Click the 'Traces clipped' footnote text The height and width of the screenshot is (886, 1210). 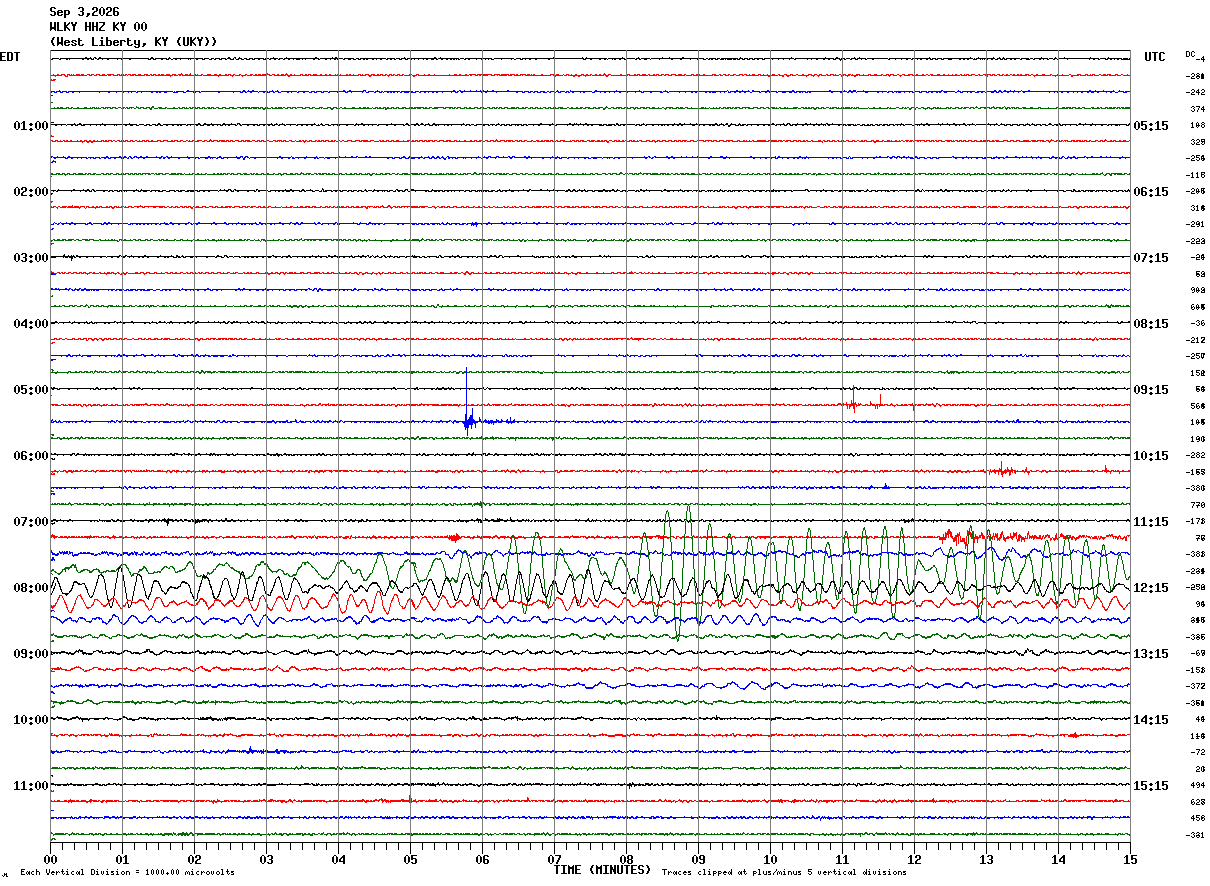coord(784,873)
